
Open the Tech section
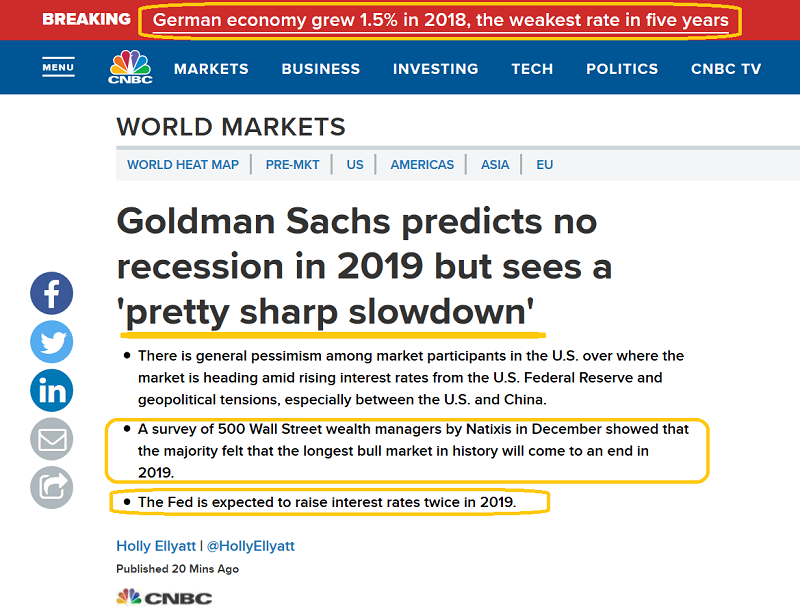pos(532,69)
